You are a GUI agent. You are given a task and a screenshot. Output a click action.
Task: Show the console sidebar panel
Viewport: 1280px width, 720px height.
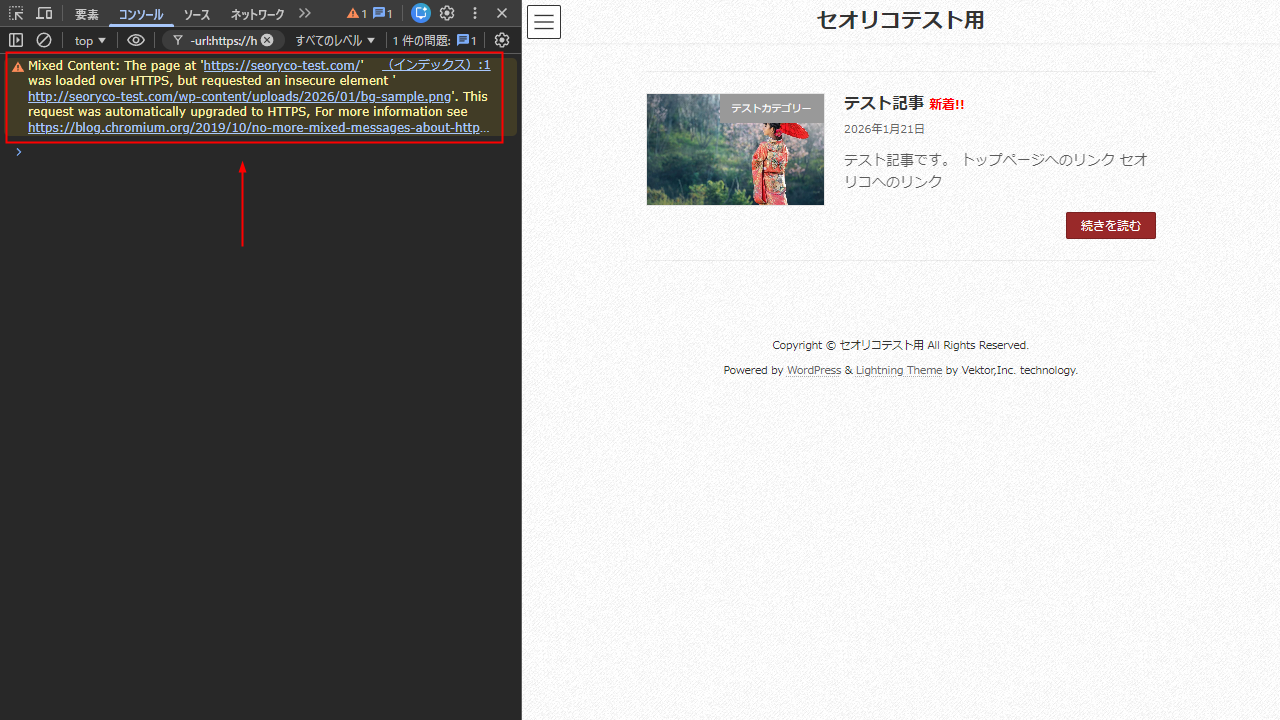[x=16, y=40]
